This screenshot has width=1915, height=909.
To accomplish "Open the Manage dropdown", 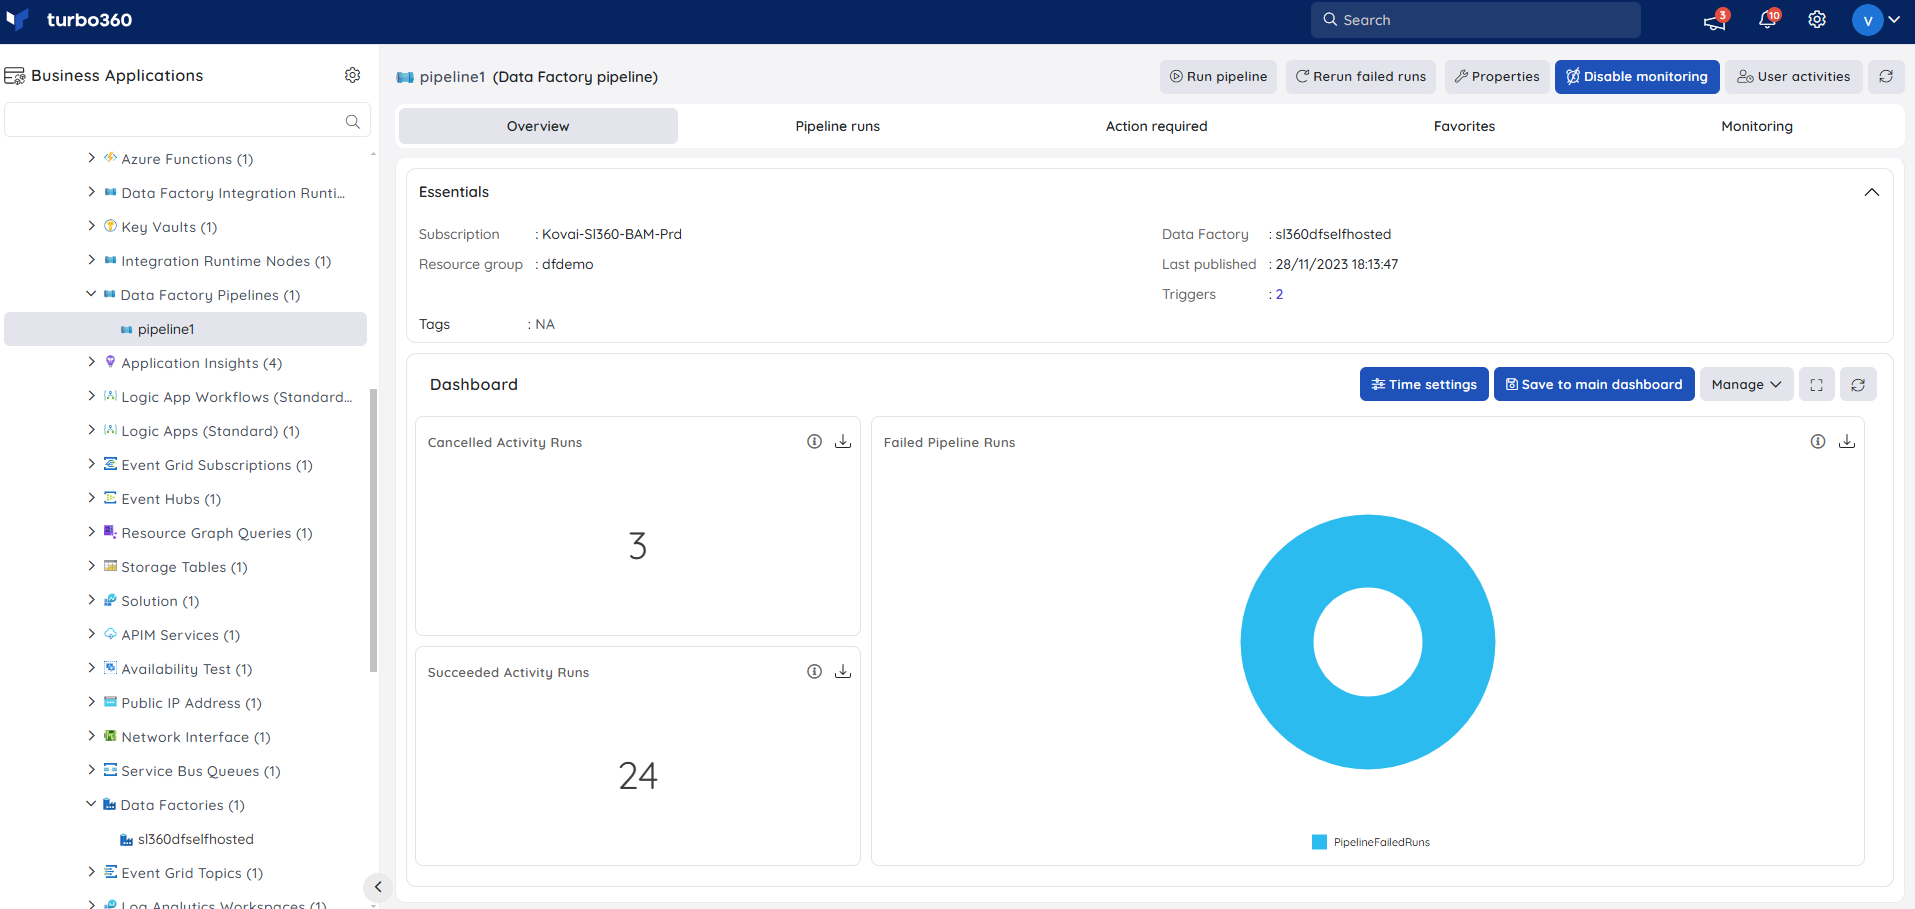I will coord(1746,384).
